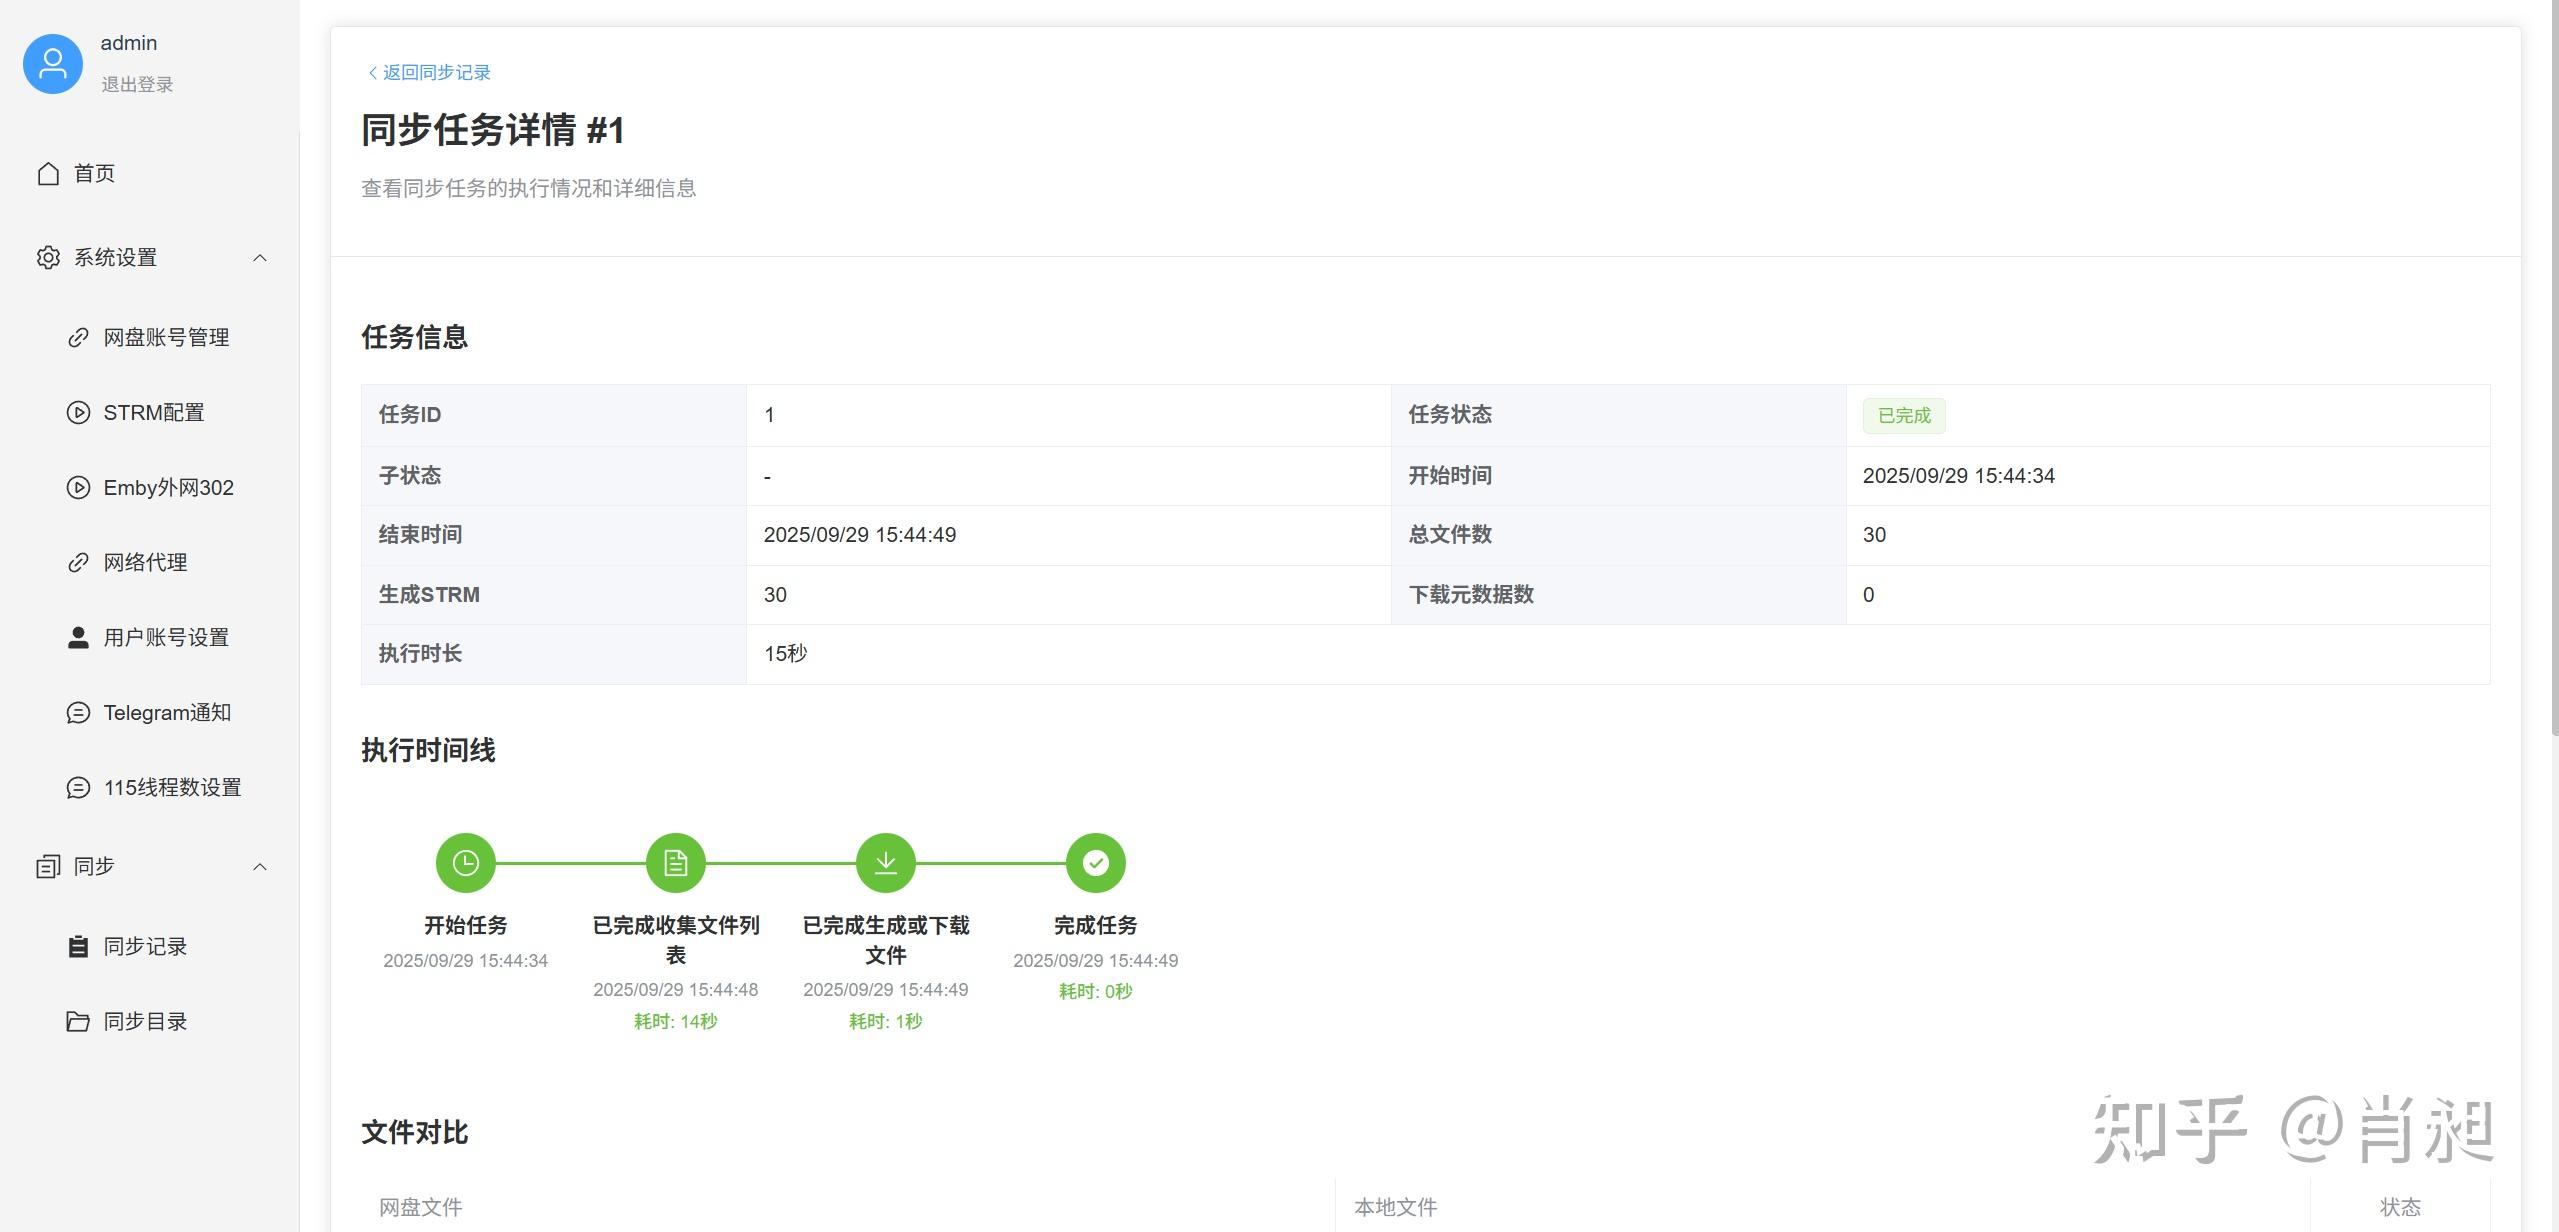Open 网络代理 settings
2559x1232 pixels.
coord(150,563)
